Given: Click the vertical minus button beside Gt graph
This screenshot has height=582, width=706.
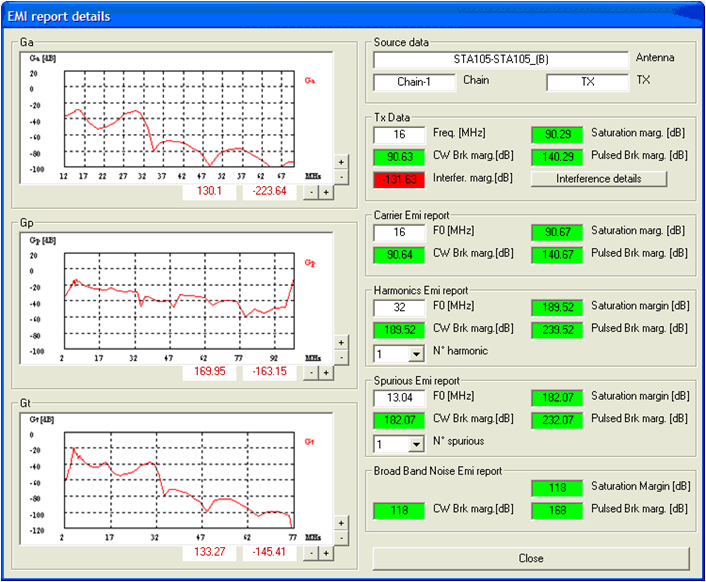Looking at the screenshot, I should click(x=341, y=538).
